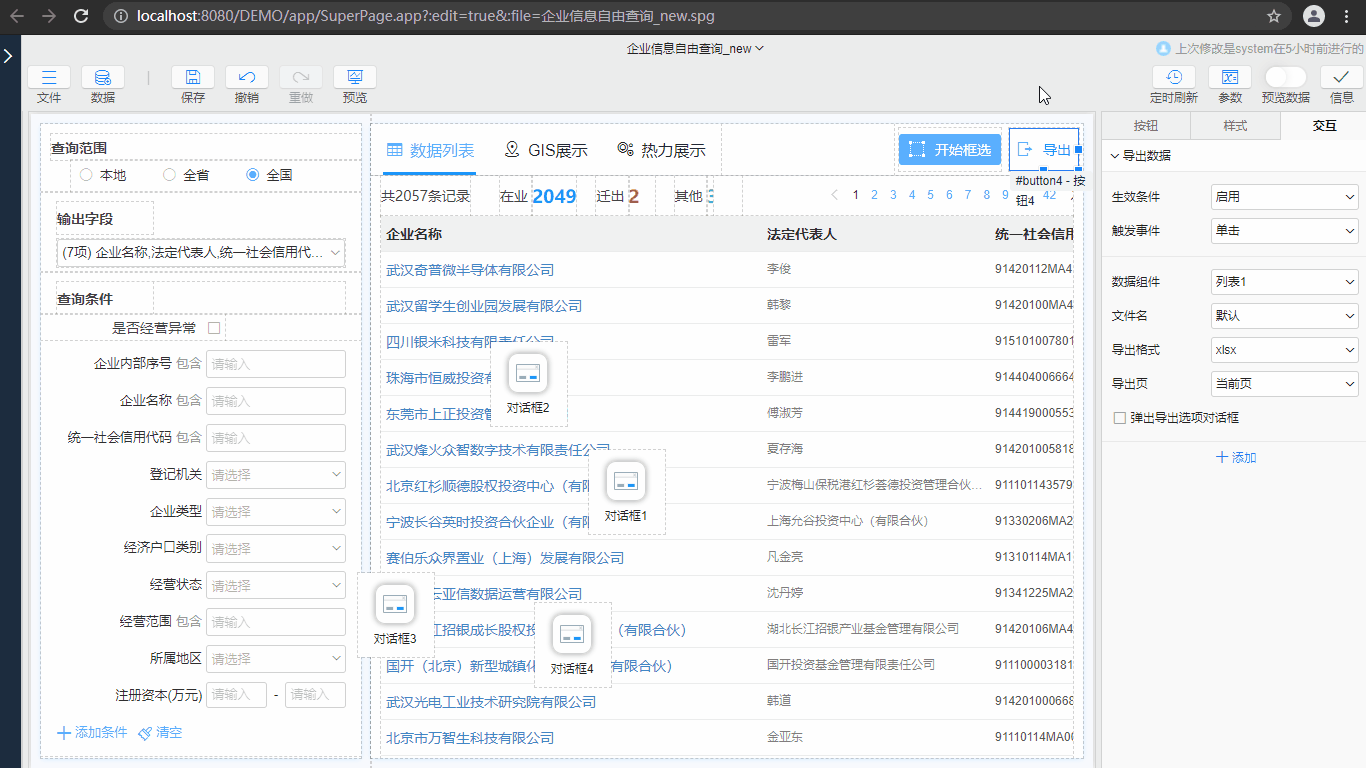Click the 重做 redo icon
Image resolution: width=1366 pixels, height=768 pixels.
tap(300, 76)
